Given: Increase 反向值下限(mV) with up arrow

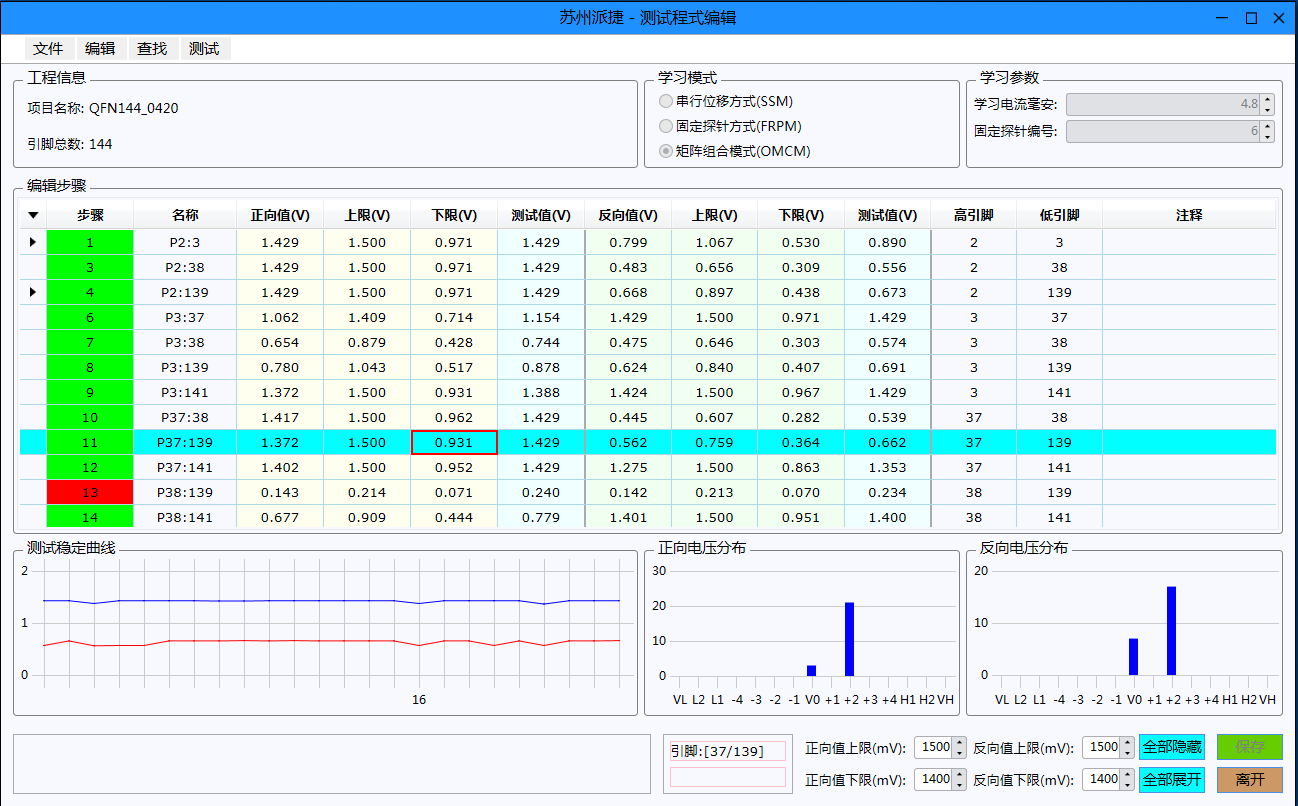Looking at the screenshot, I should tap(1128, 774).
